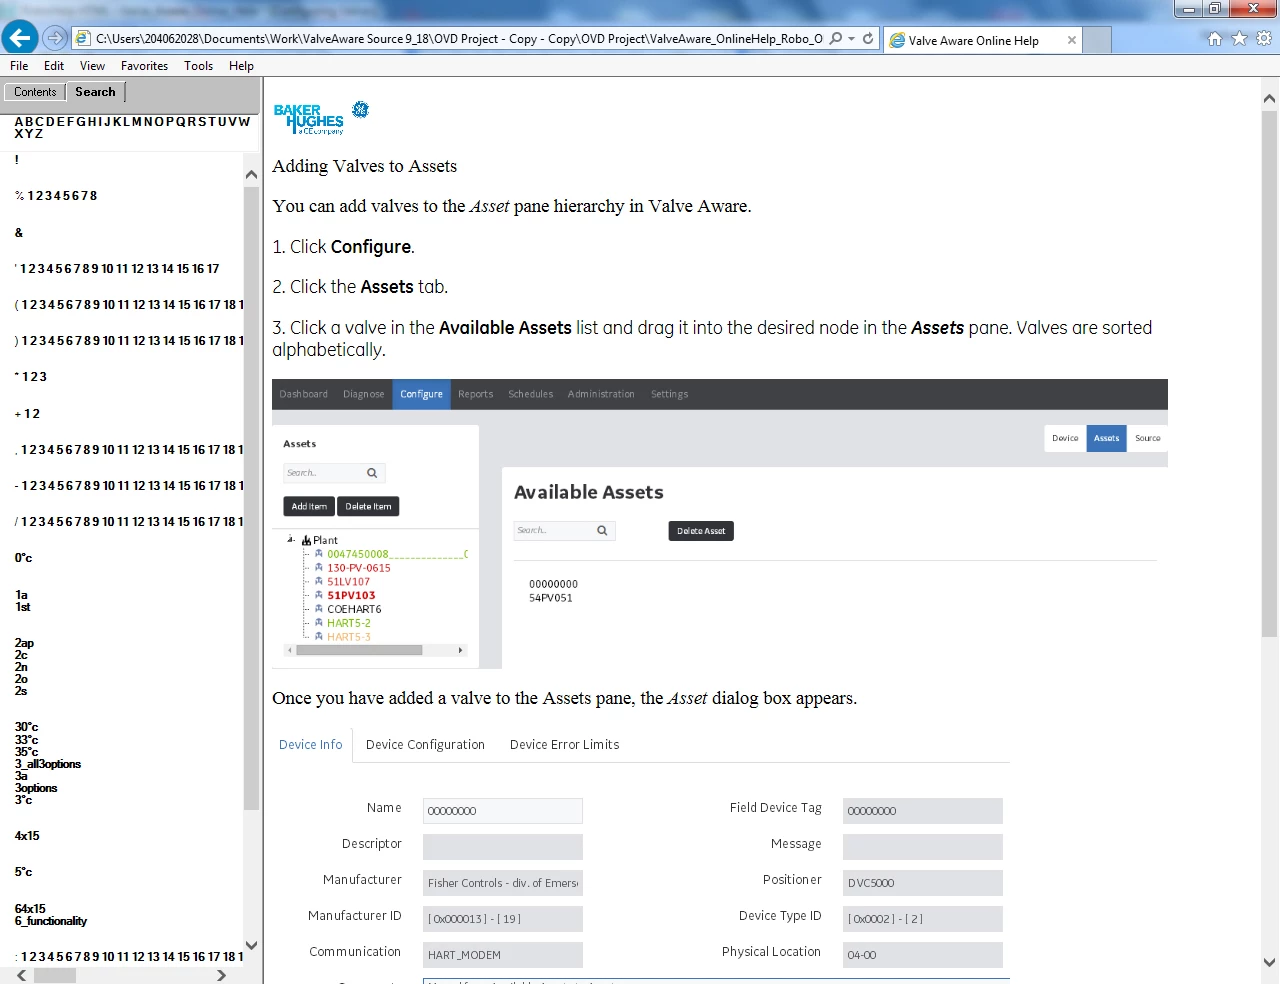Click Available Assets search magnifier icon

pyautogui.click(x=602, y=531)
